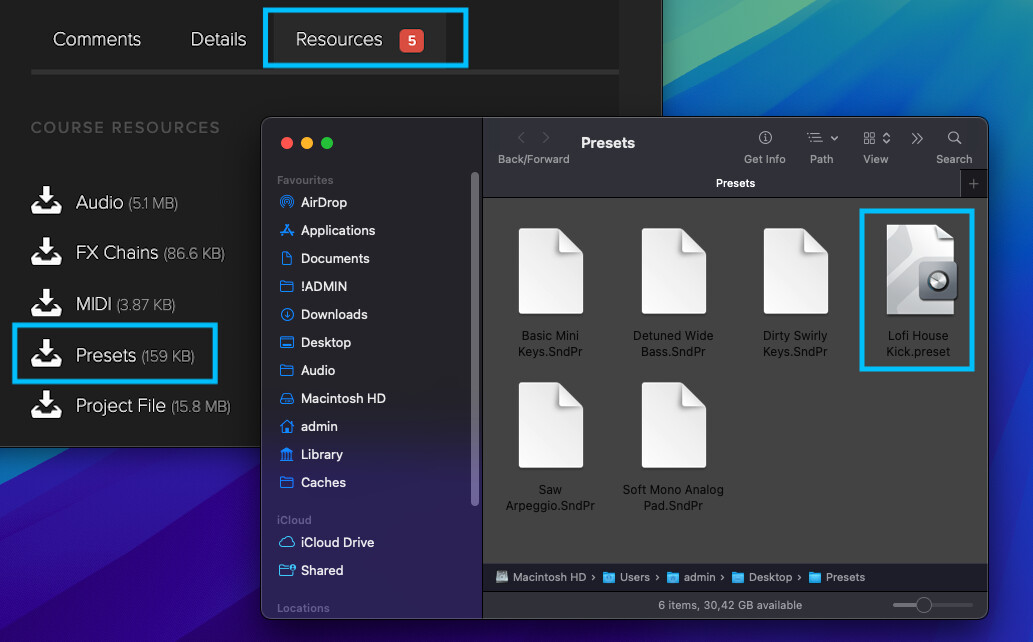
Task: Click the MIDI download icon
Action: click(46, 303)
